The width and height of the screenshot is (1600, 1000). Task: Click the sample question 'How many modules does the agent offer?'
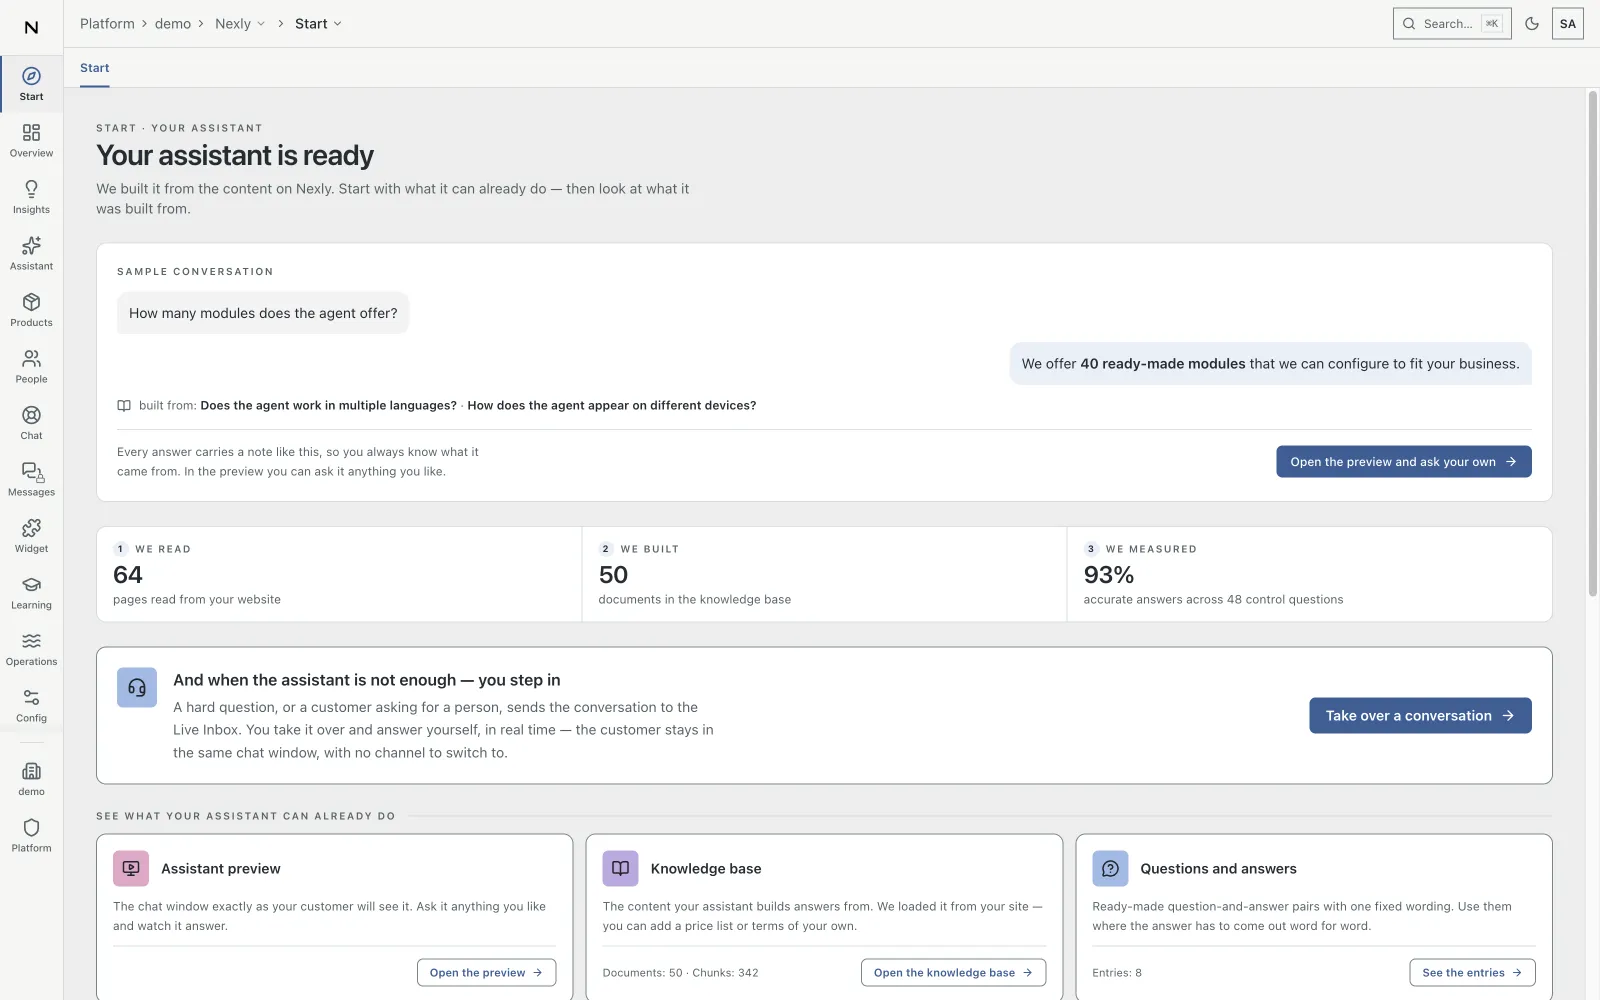pos(263,313)
